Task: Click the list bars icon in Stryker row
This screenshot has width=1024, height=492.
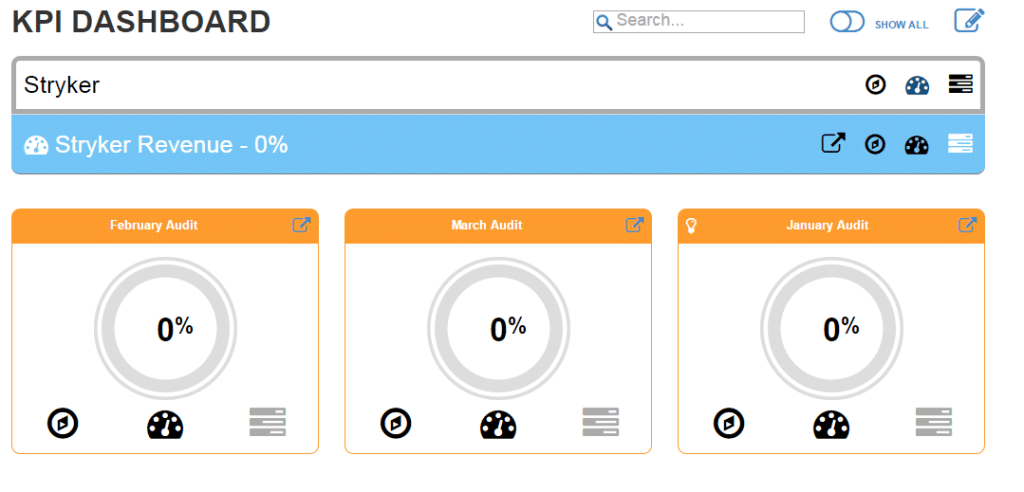Action: click(960, 84)
